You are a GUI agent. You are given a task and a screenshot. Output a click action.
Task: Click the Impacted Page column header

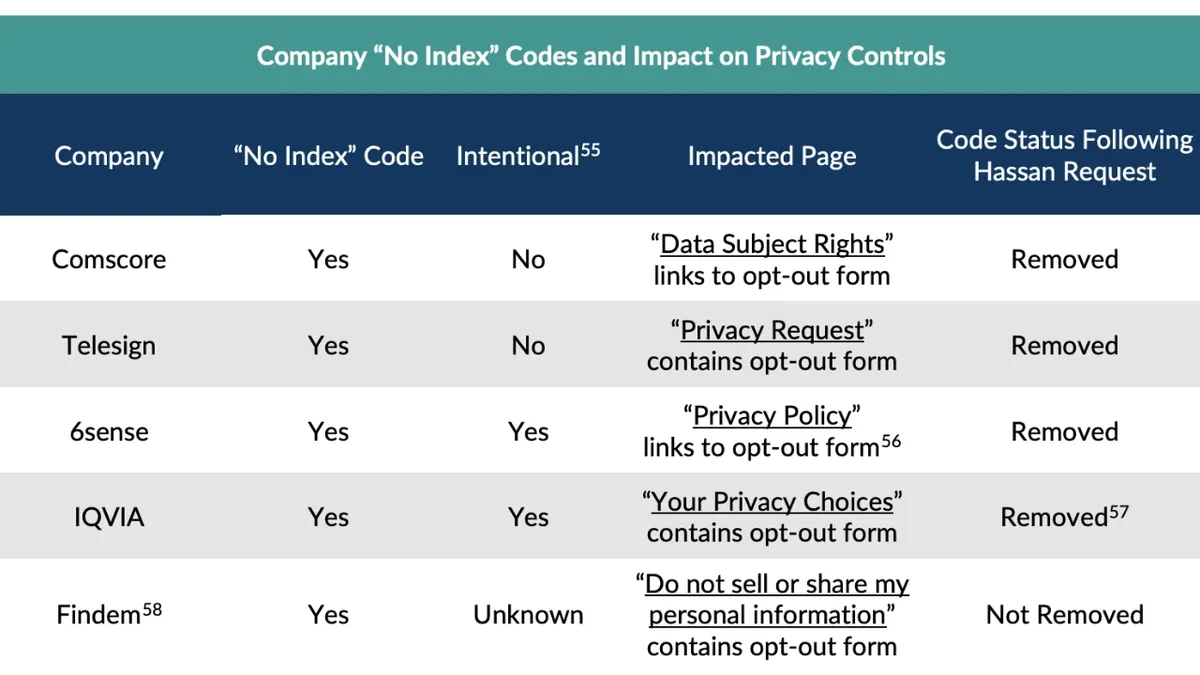(x=771, y=157)
